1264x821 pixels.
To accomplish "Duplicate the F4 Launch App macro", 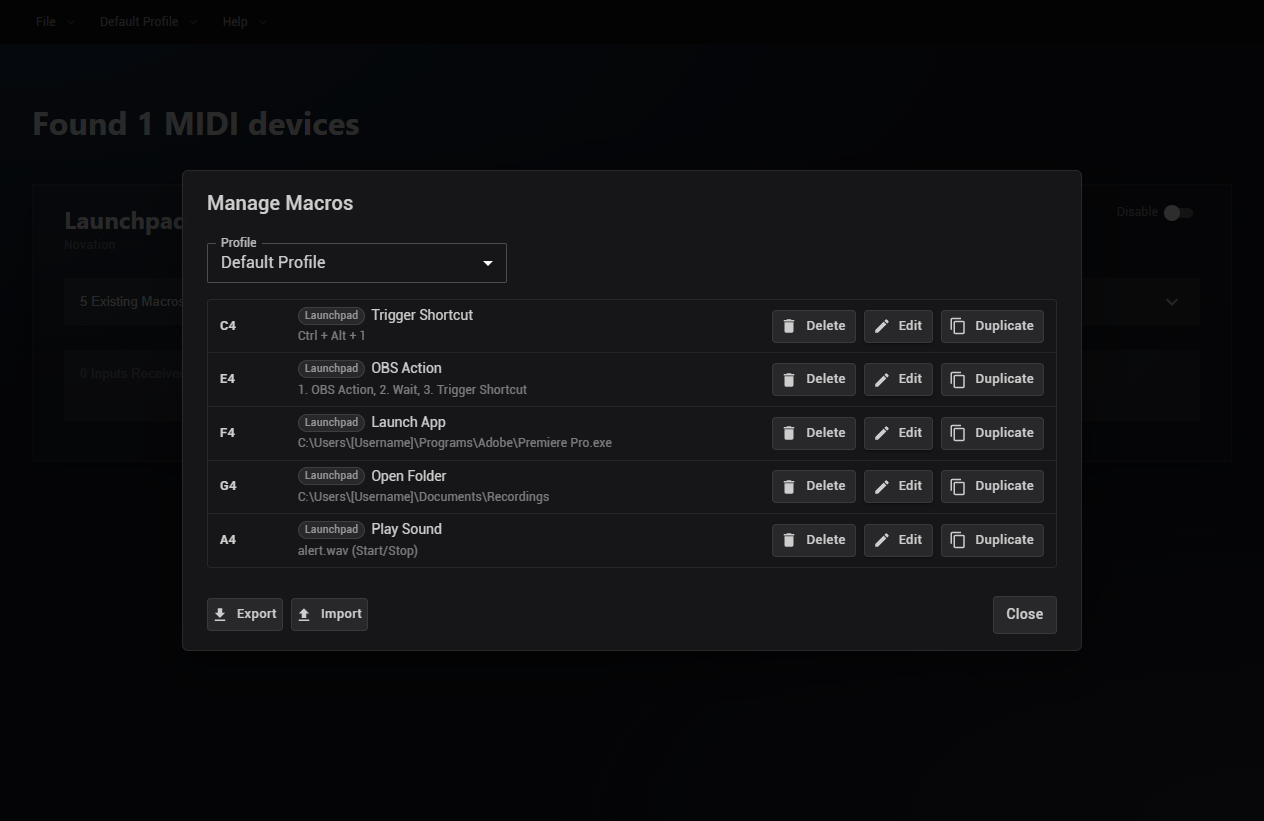I will (992, 433).
